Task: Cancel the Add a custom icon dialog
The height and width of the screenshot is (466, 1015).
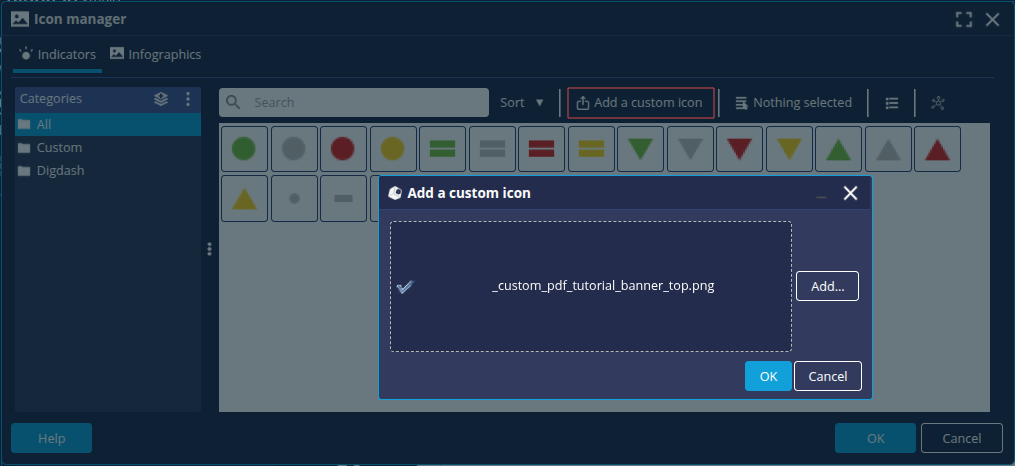Action: (x=827, y=376)
